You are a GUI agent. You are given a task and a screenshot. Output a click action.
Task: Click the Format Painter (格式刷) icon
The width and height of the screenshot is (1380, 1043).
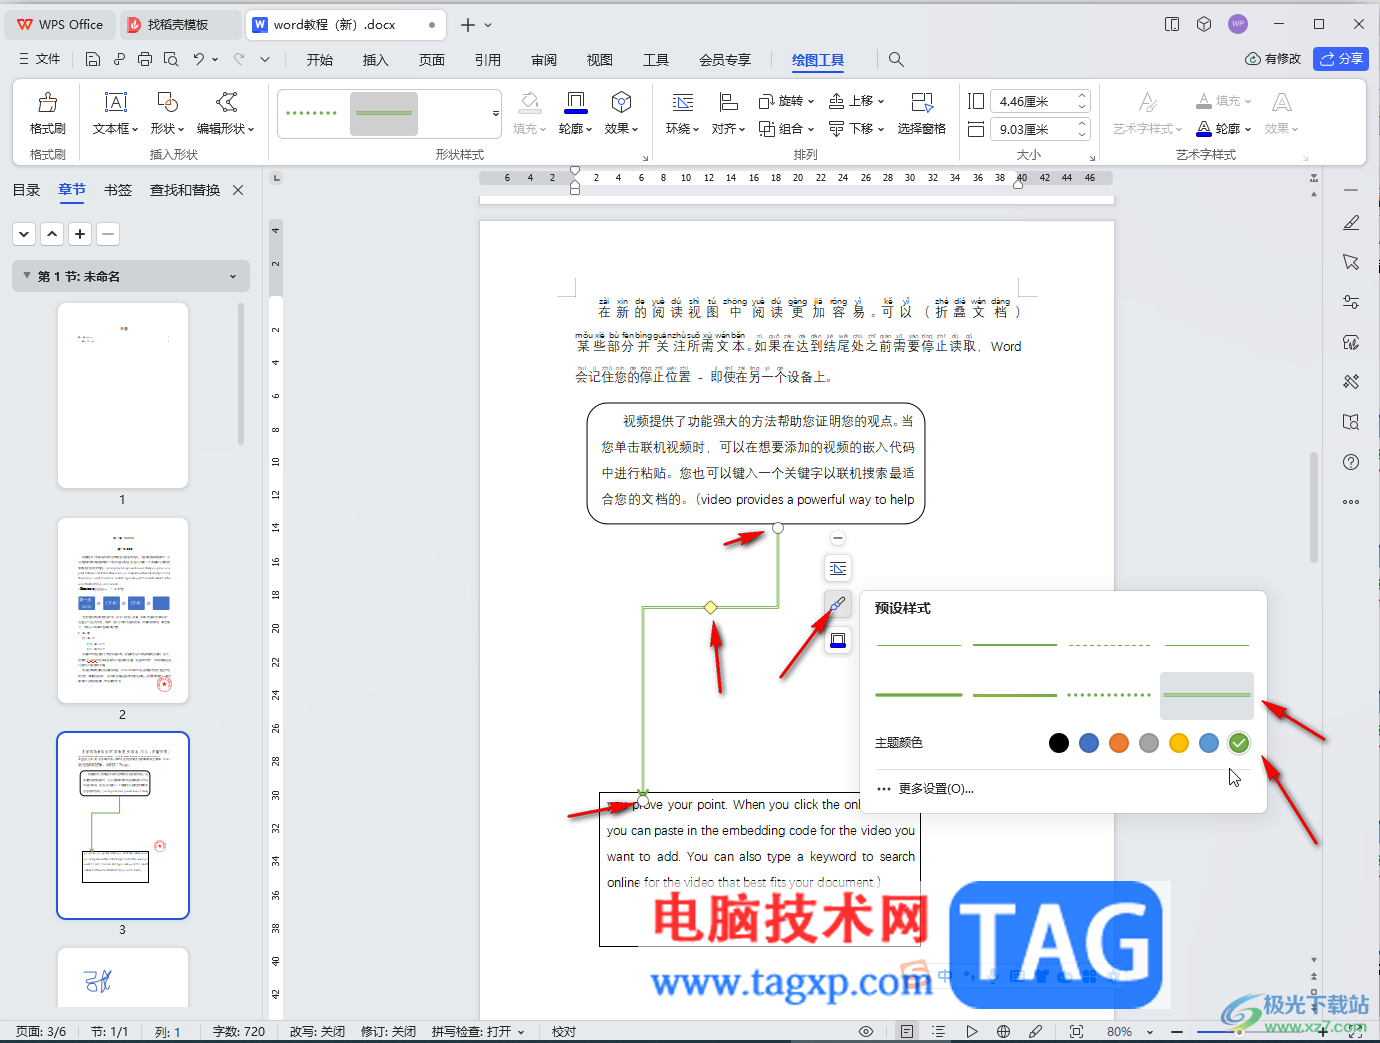pos(47,103)
